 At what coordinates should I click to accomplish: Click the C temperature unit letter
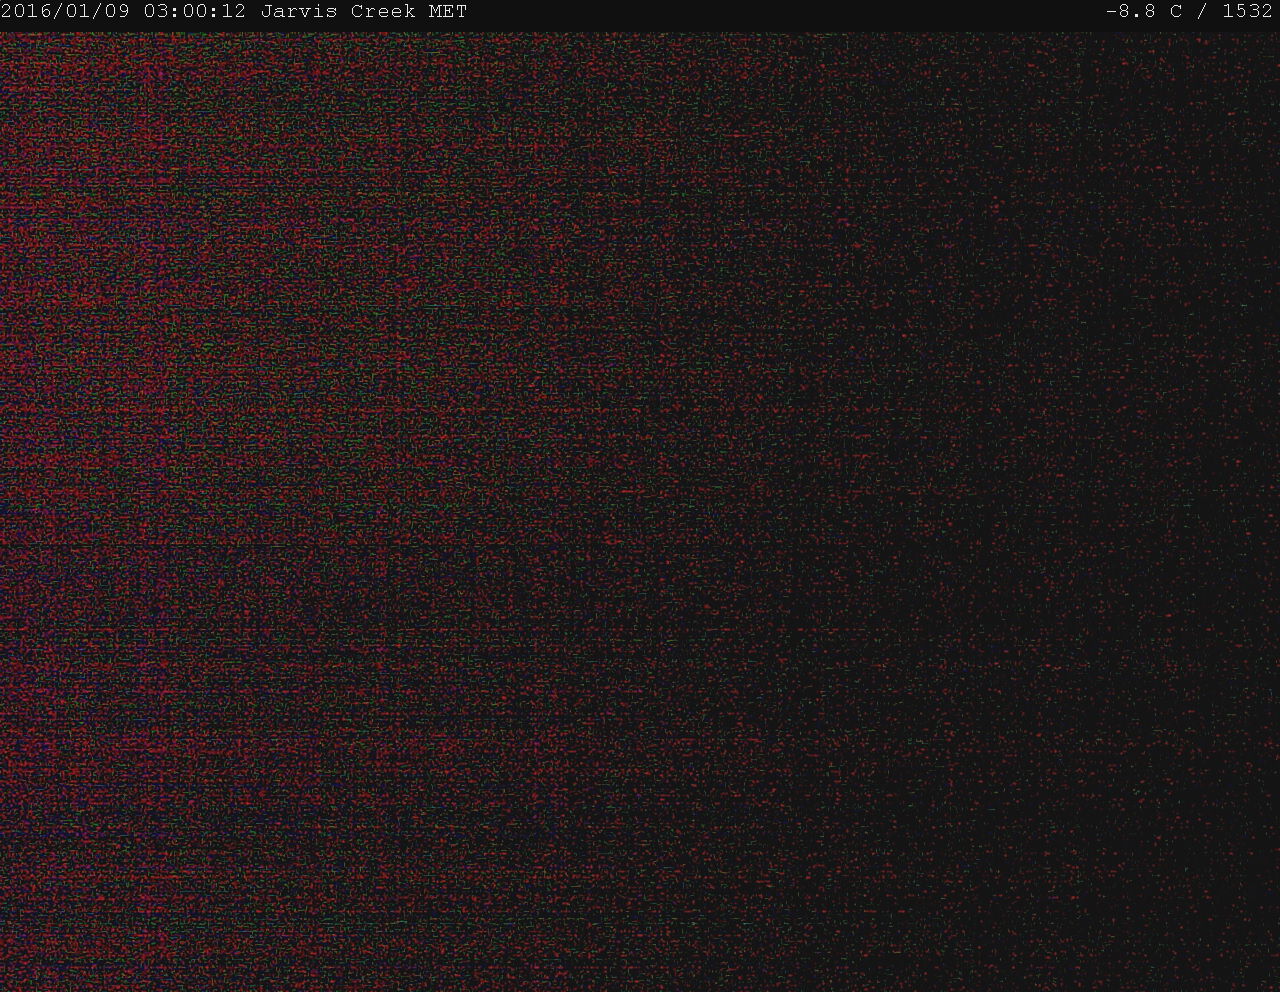point(1176,12)
